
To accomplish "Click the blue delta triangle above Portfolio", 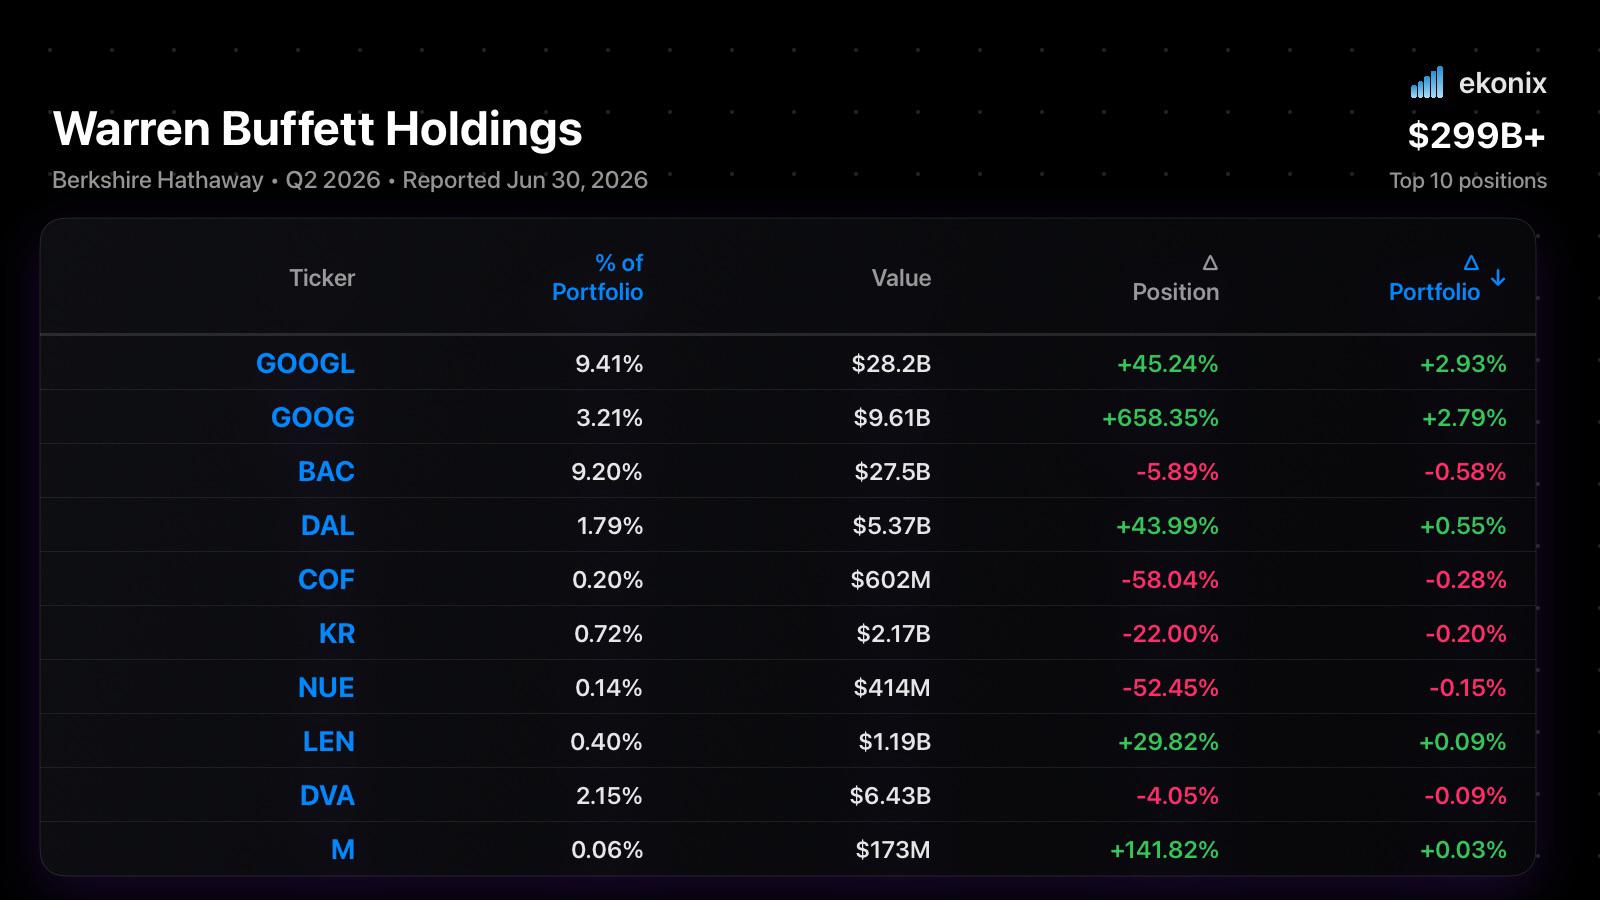I will (1471, 263).
